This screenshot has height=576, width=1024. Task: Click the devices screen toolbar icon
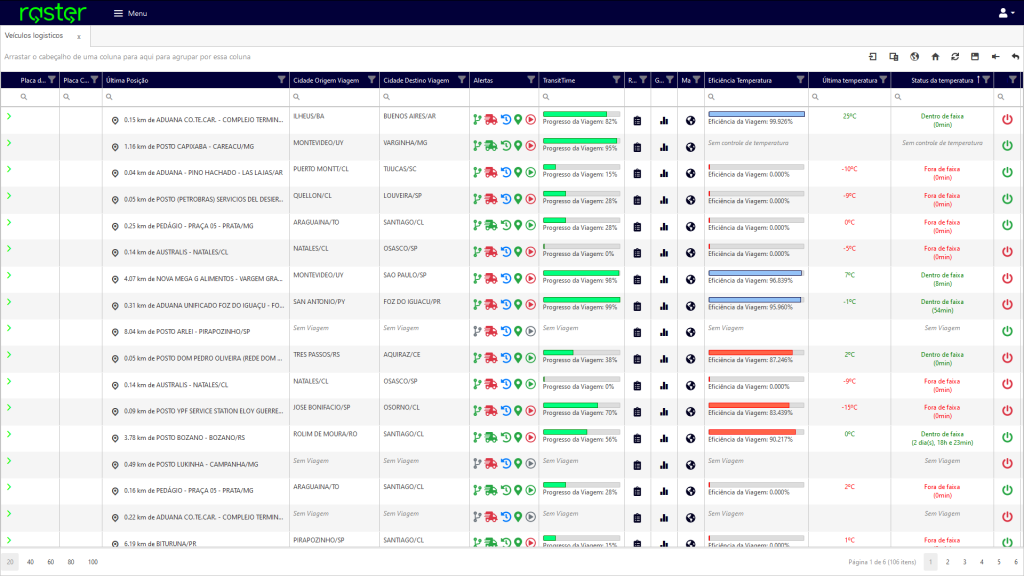(x=894, y=57)
